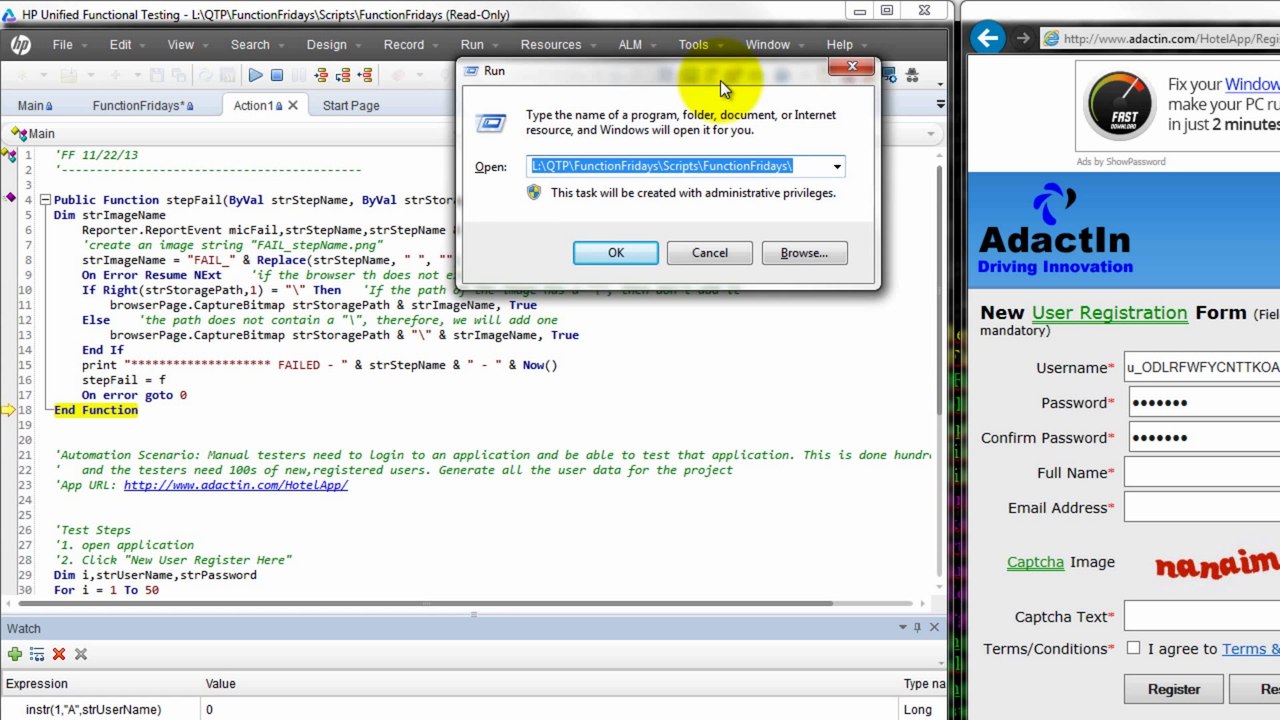Click the Email Address input field
Image resolution: width=1280 pixels, height=720 pixels.
coord(1202,507)
